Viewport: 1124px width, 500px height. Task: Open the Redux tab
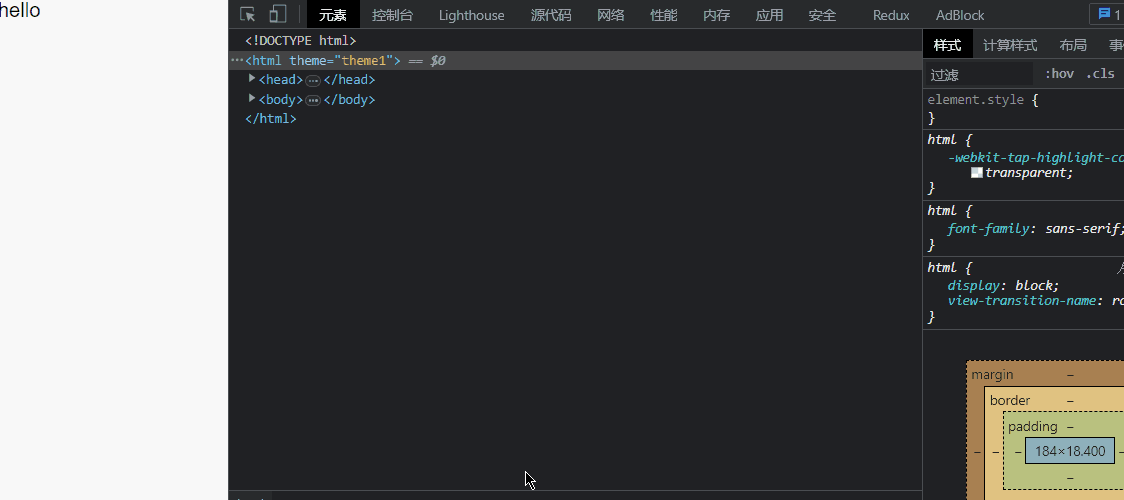click(x=891, y=15)
